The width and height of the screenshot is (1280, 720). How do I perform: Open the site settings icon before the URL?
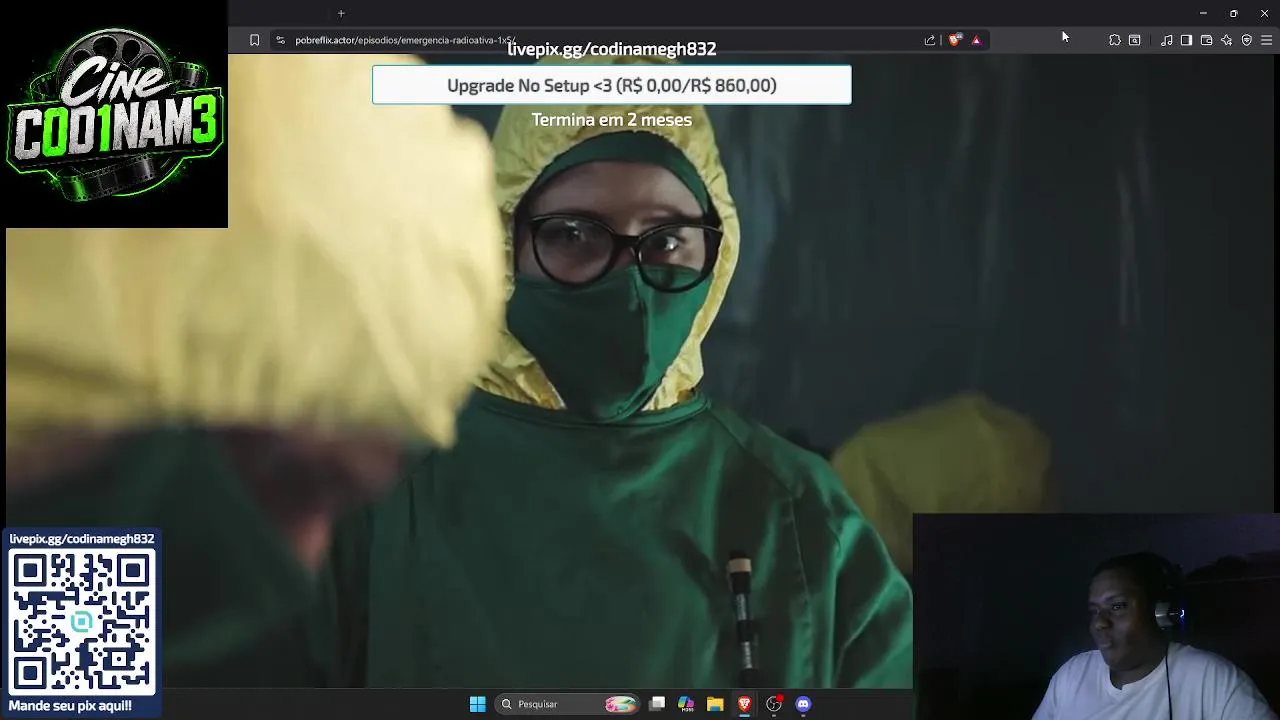click(280, 40)
